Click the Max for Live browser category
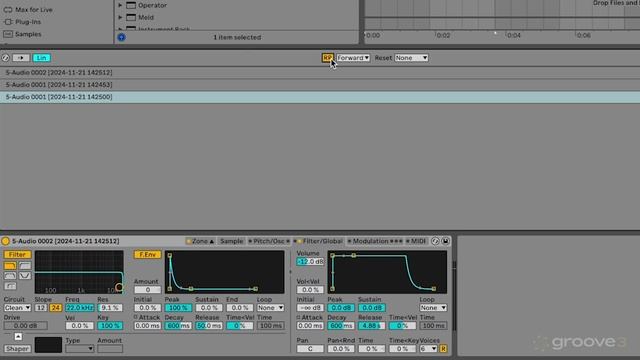The width and height of the screenshot is (640, 360). coord(33,9)
